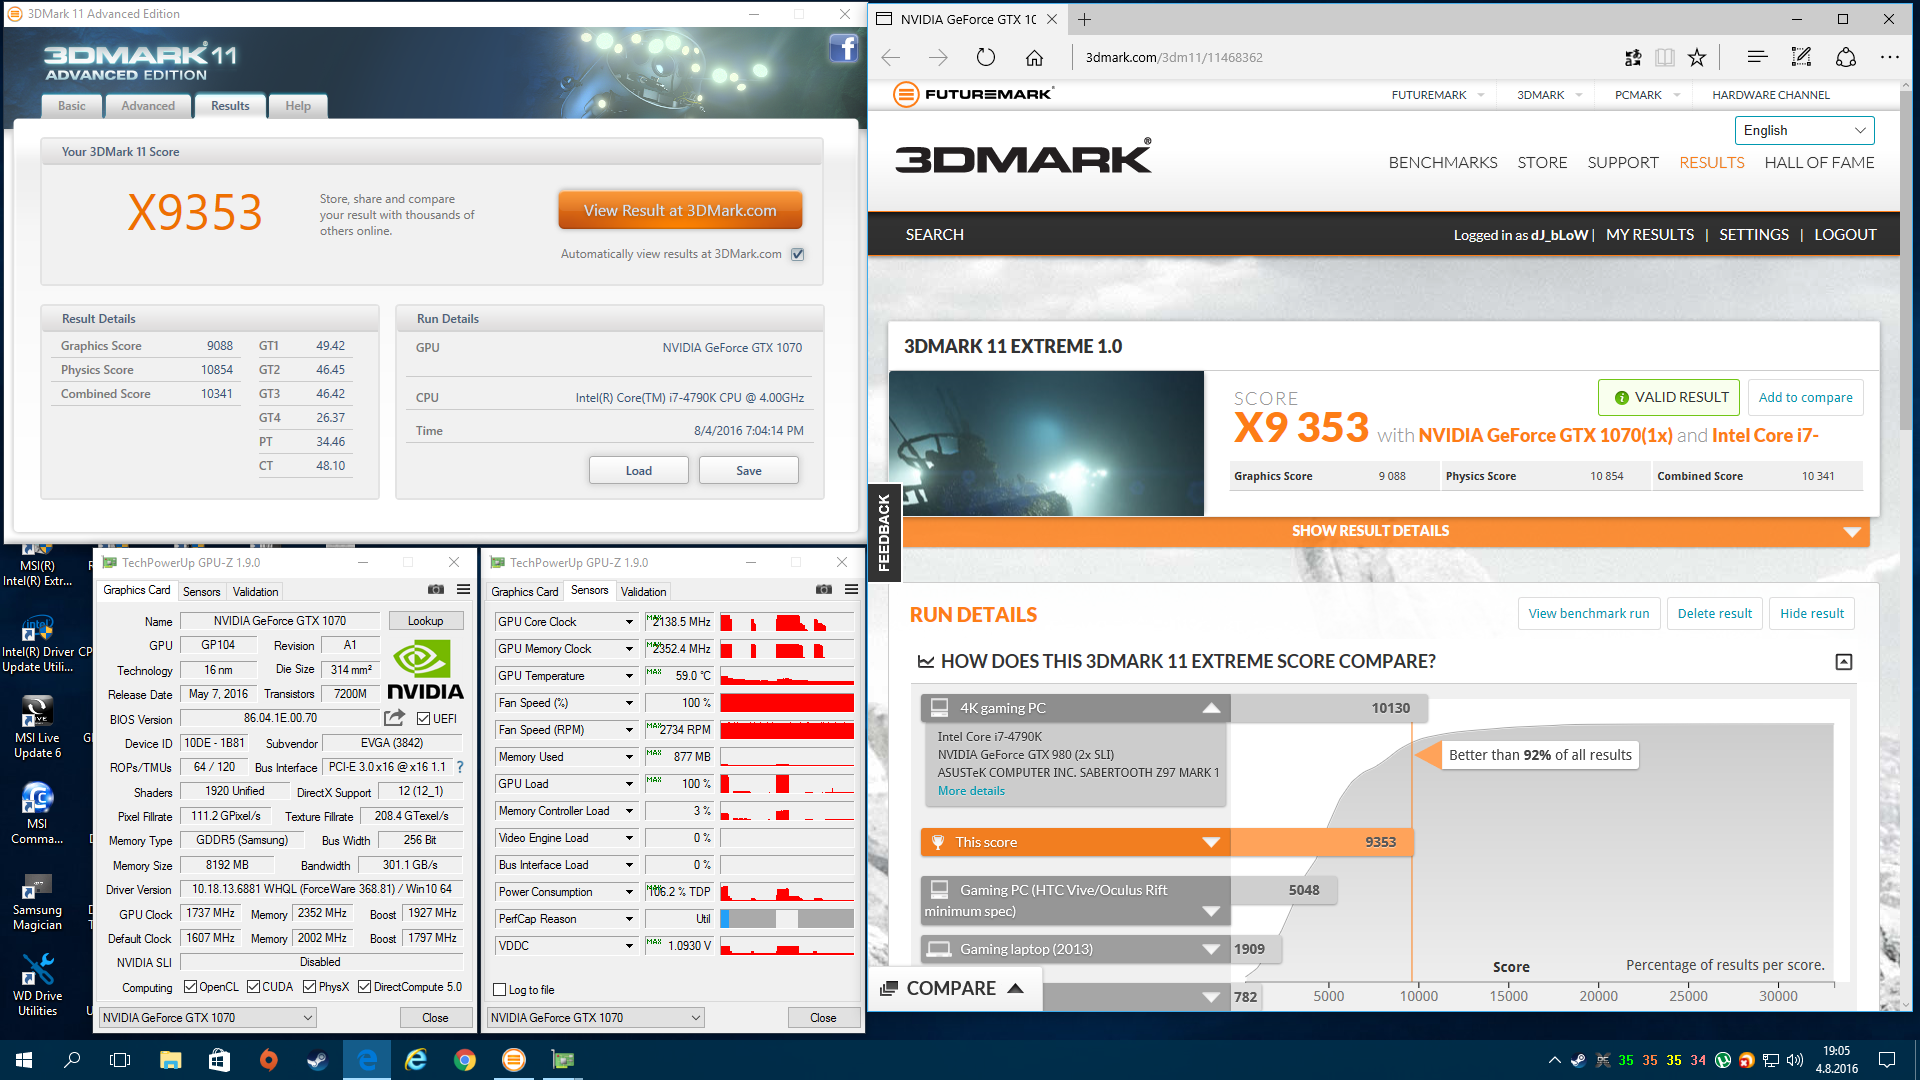Click the Facebook icon in 3DMark 11
Screen dimensions: 1920x1080
coord(843,48)
